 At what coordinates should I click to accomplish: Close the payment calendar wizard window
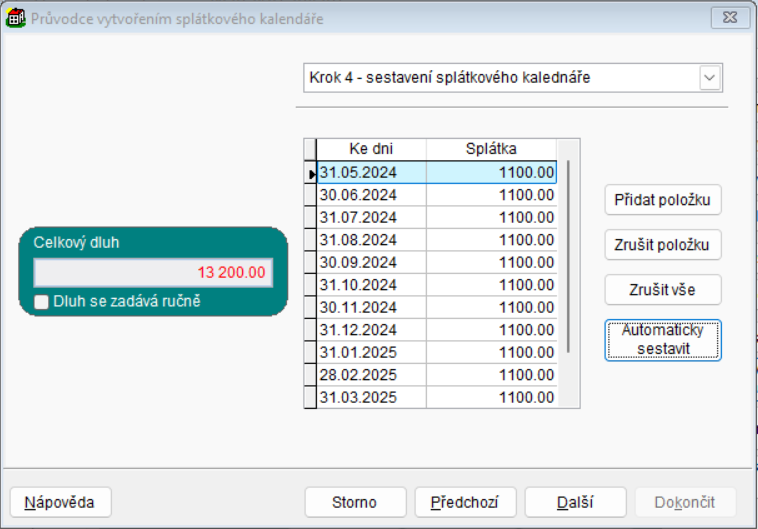point(730,18)
